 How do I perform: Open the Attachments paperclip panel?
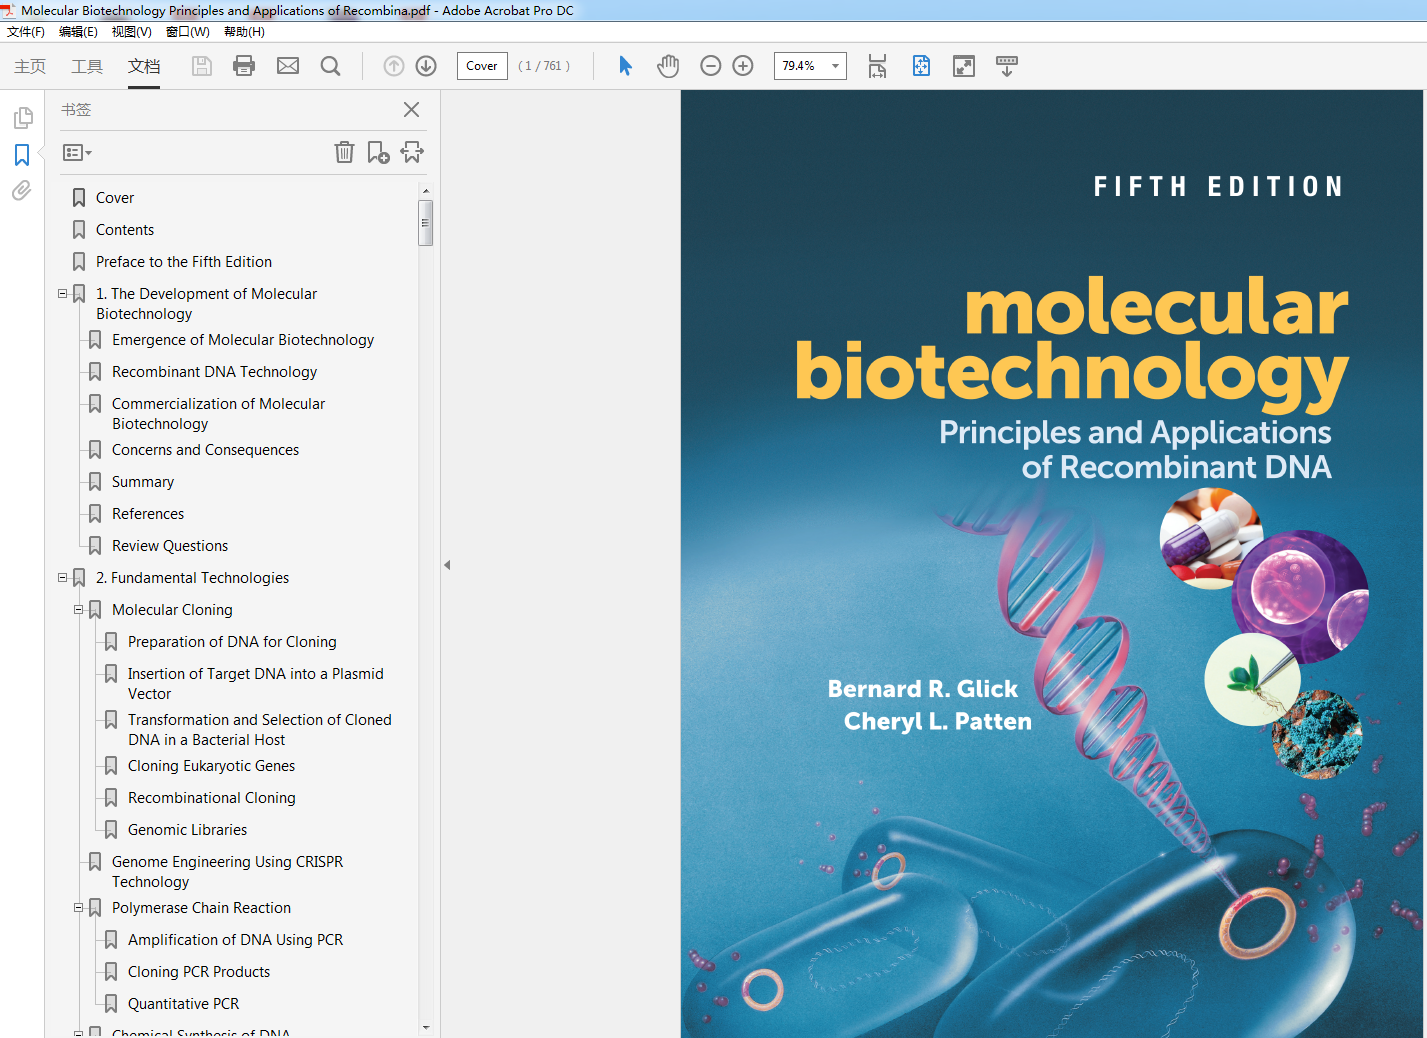pyautogui.click(x=22, y=190)
